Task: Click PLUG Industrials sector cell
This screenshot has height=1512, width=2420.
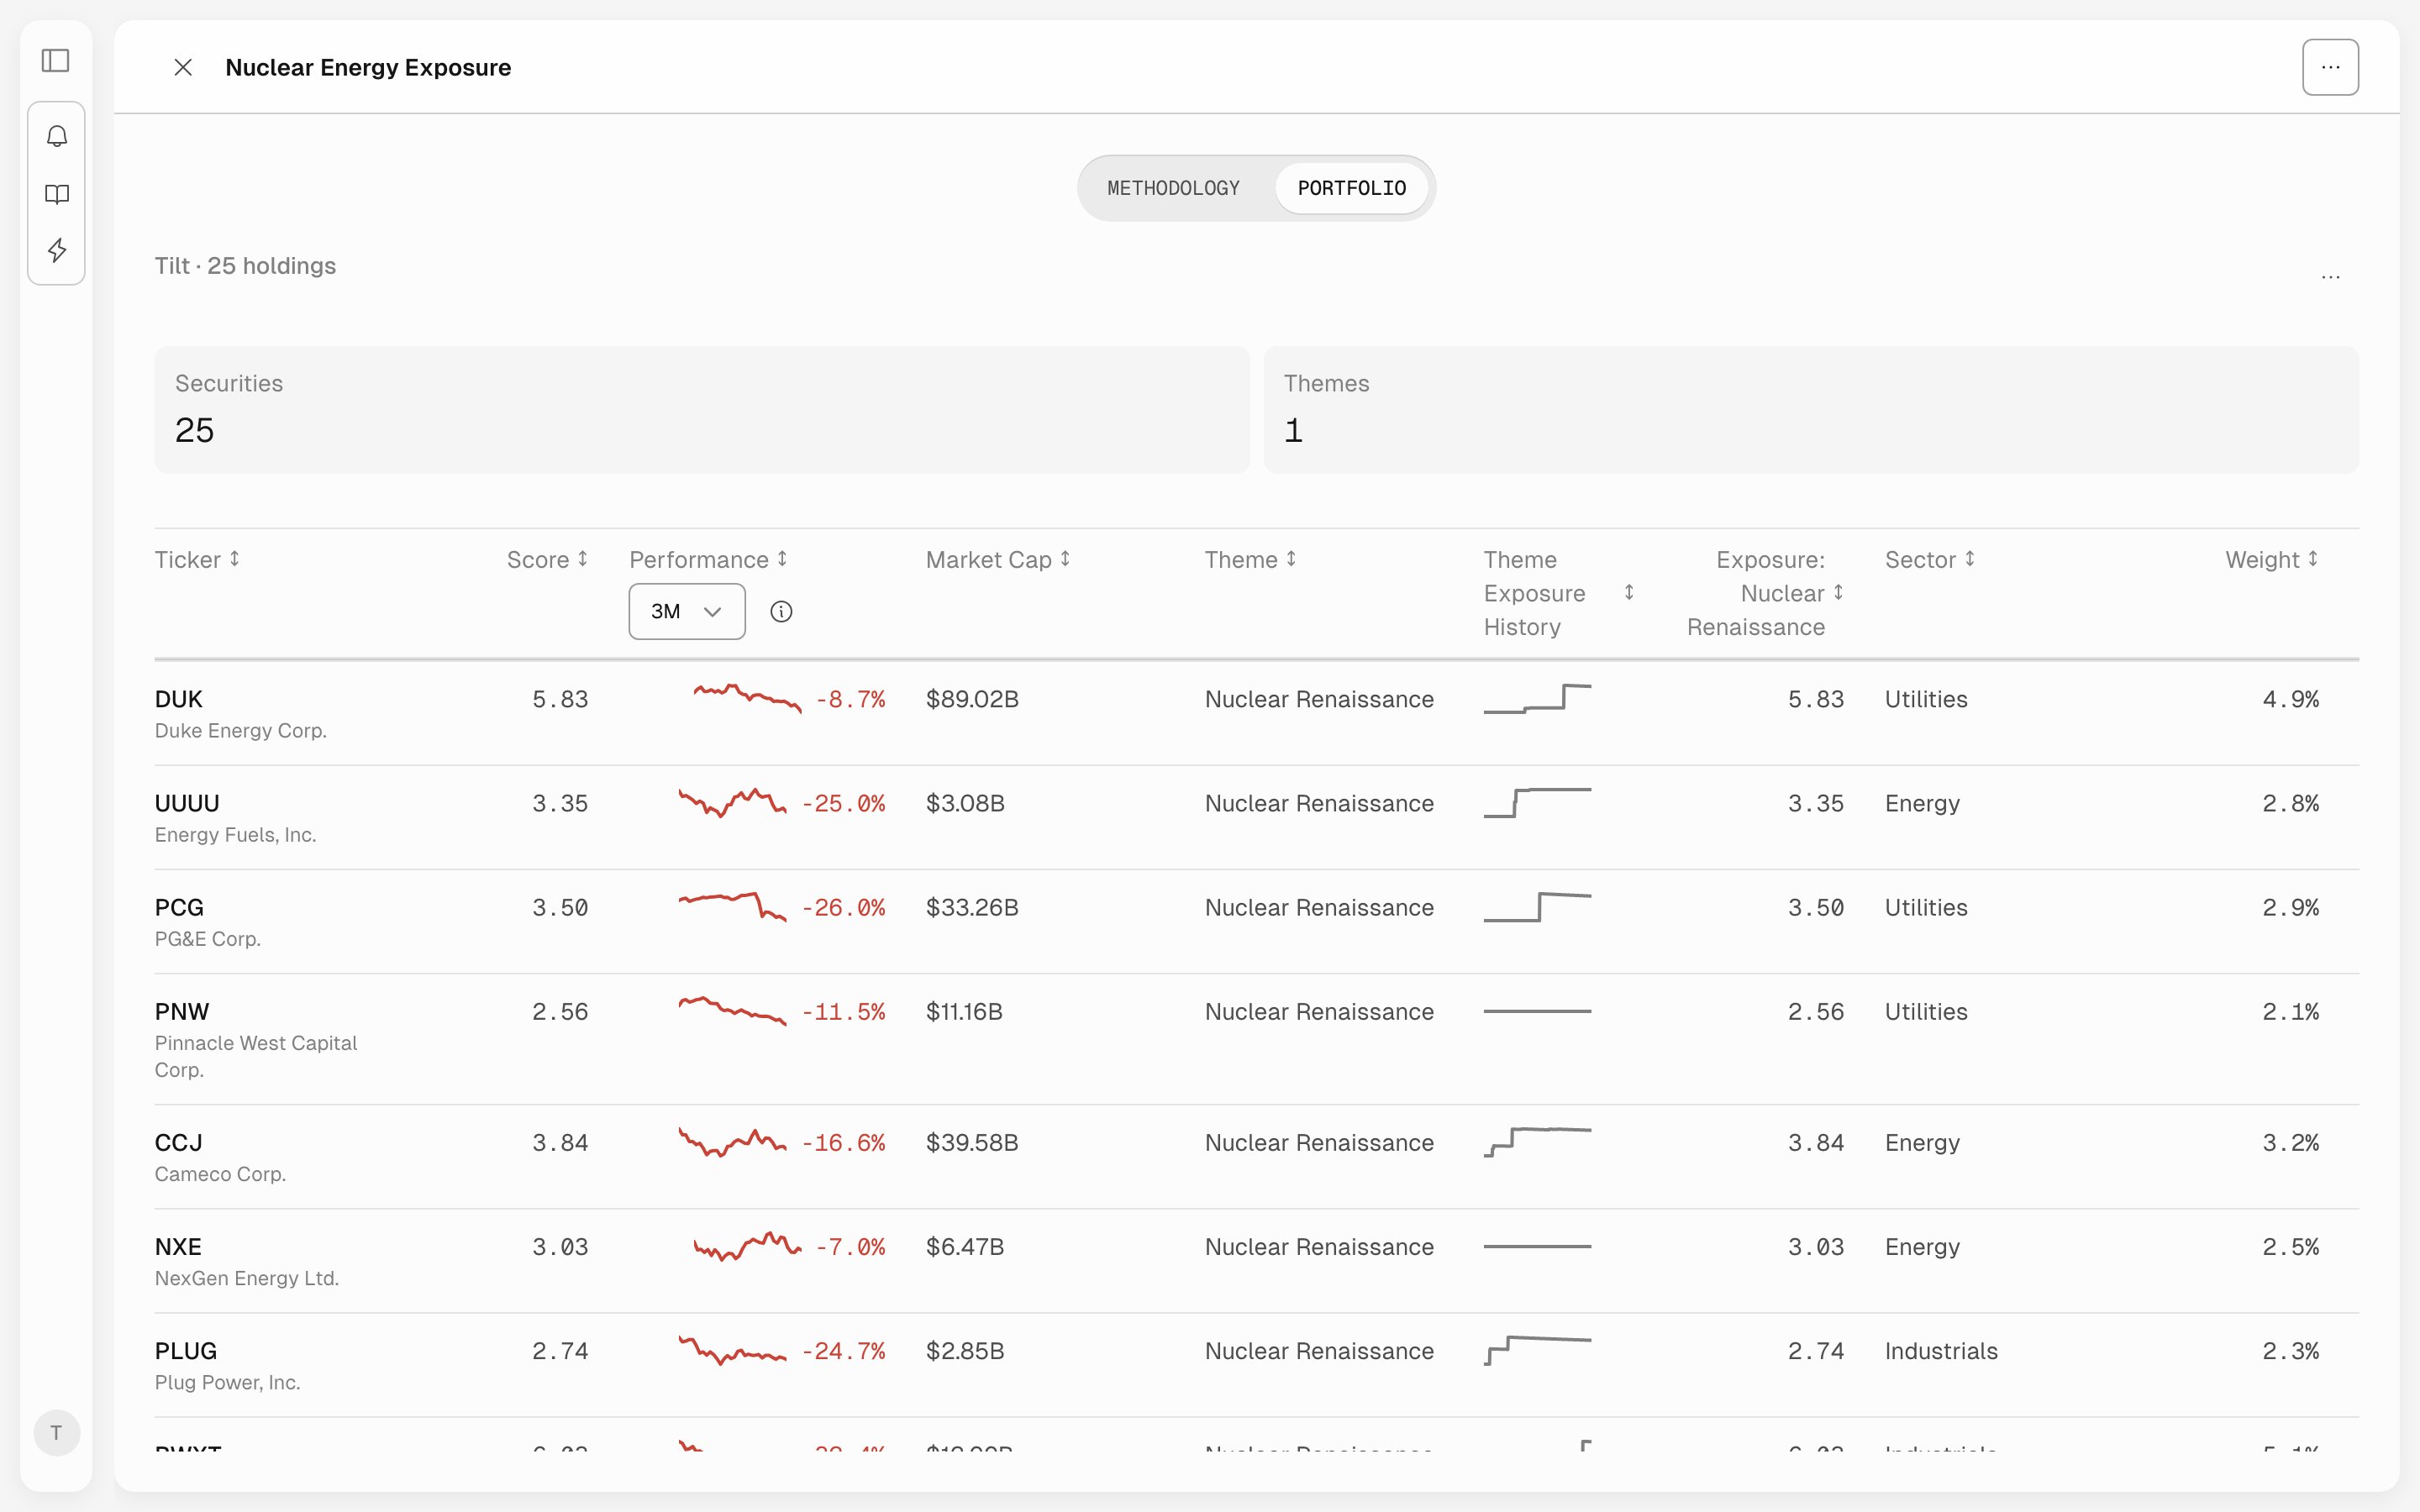Action: tap(1941, 1350)
